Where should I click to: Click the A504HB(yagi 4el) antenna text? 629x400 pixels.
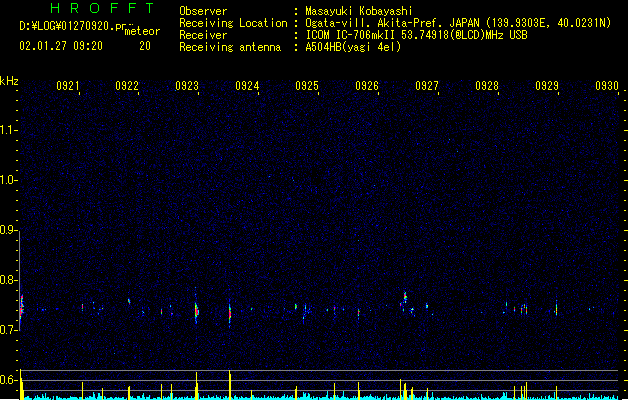pos(353,47)
